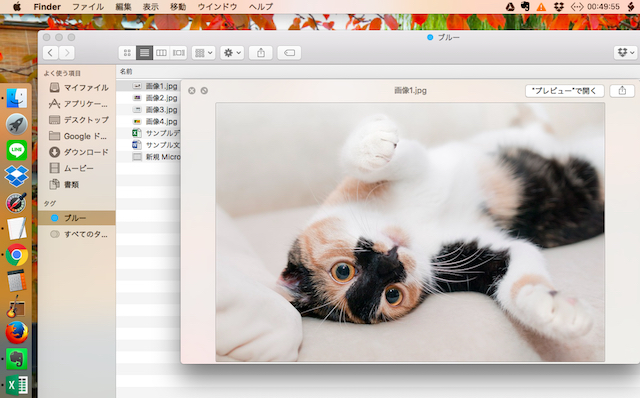
Task: Click the Google Drive menu bar icon
Action: (x=510, y=7)
